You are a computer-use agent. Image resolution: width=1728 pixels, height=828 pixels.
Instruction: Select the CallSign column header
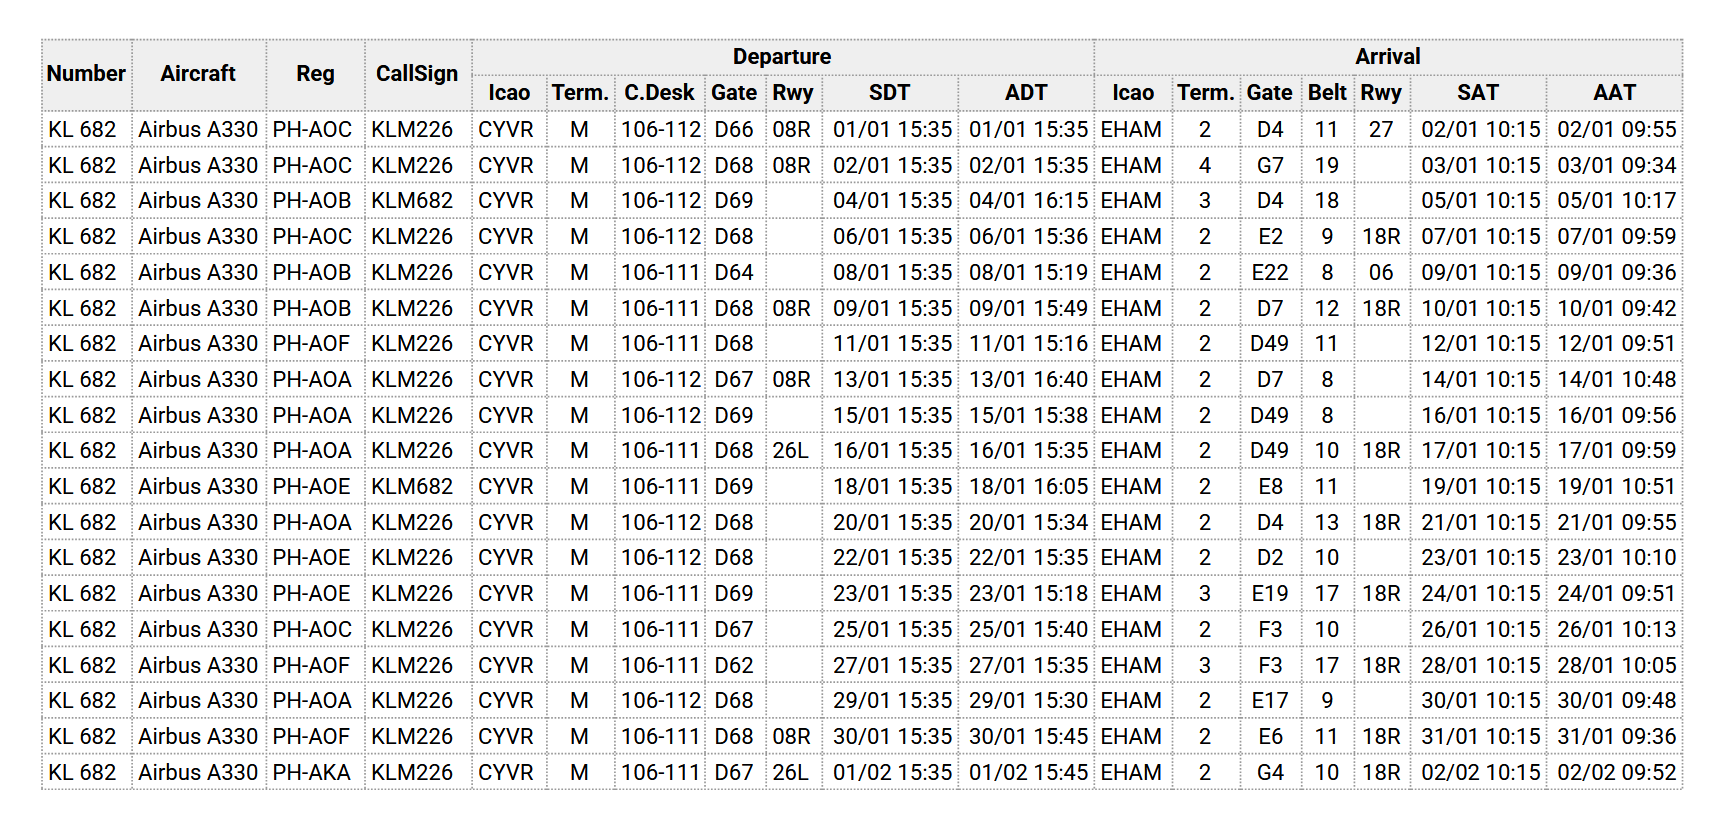416,74
